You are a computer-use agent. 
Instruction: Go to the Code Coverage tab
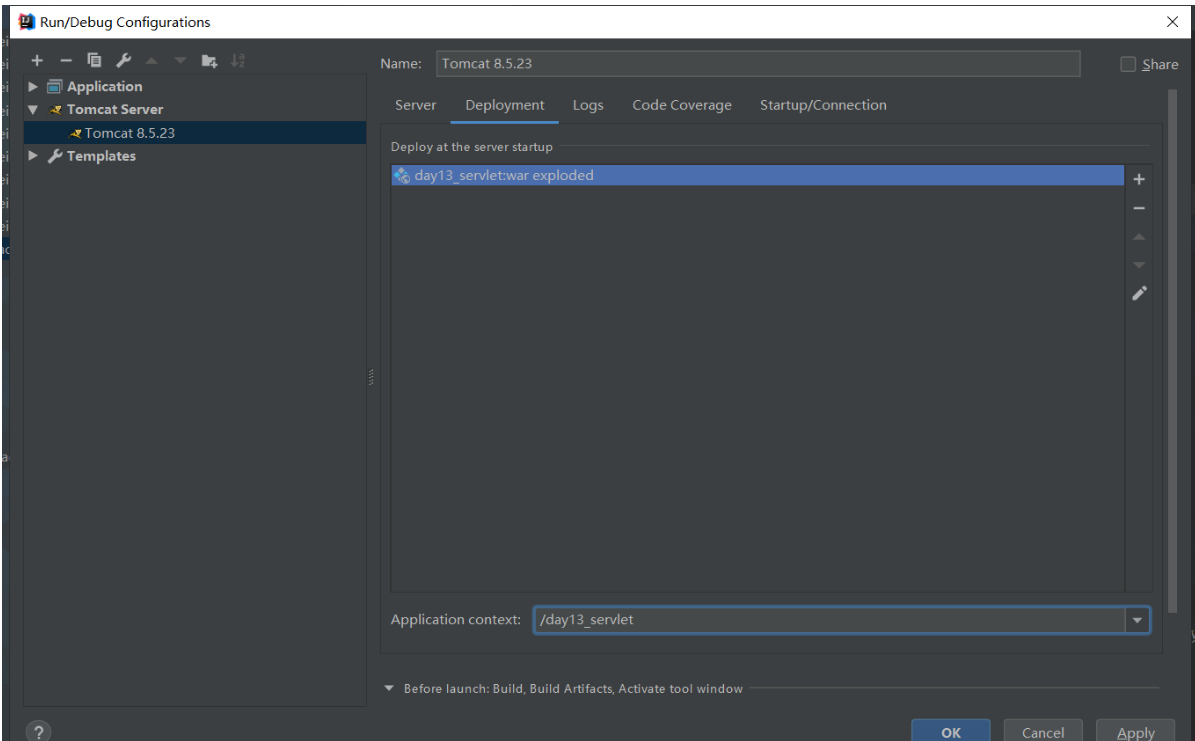point(681,105)
